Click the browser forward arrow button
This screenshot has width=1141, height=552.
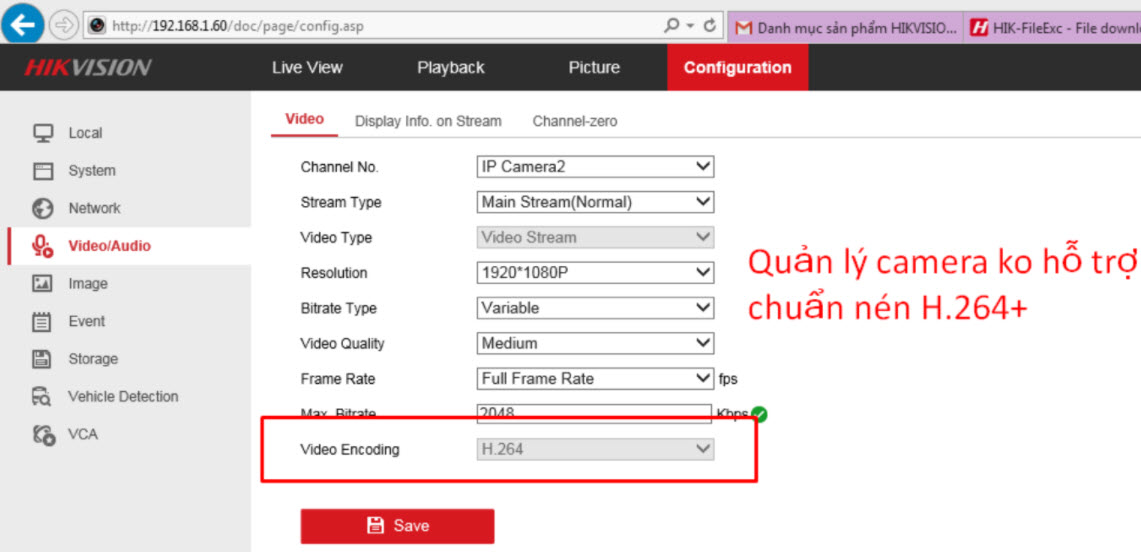point(65,26)
